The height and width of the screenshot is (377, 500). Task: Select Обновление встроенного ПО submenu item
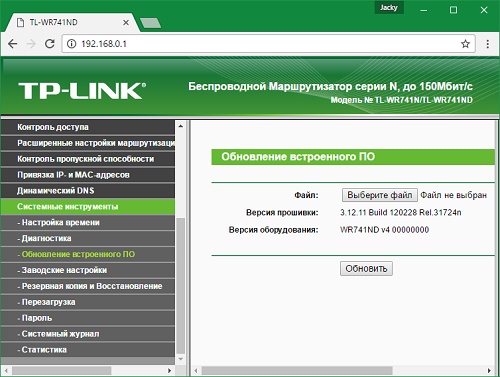click(88, 254)
